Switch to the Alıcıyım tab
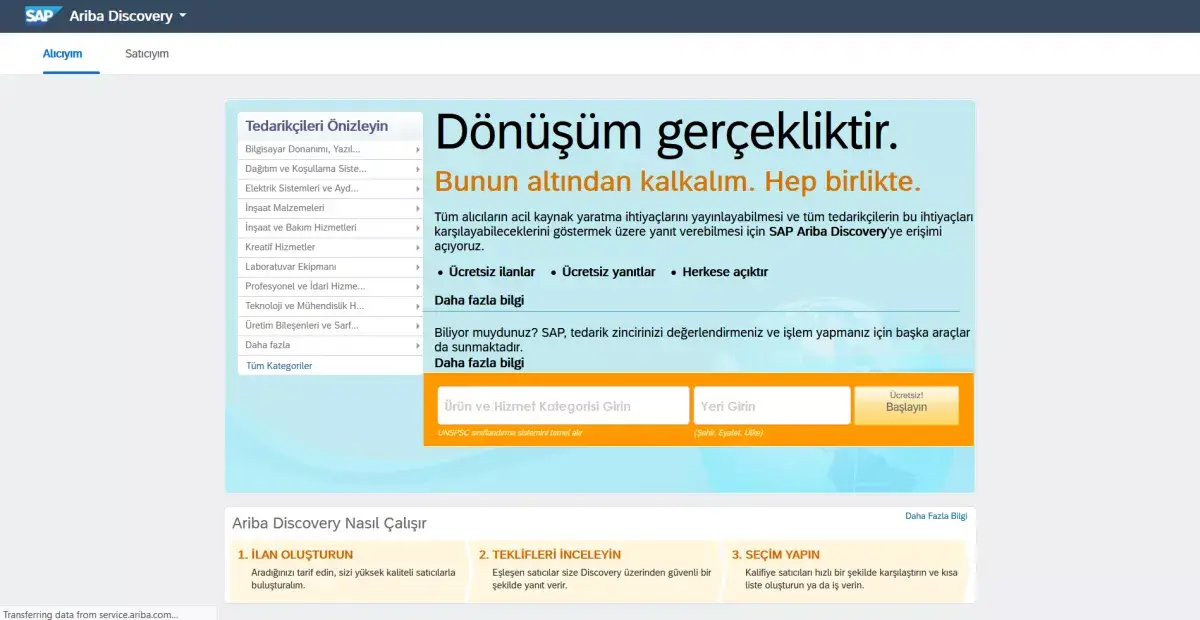The width and height of the screenshot is (1200, 620). click(62, 54)
